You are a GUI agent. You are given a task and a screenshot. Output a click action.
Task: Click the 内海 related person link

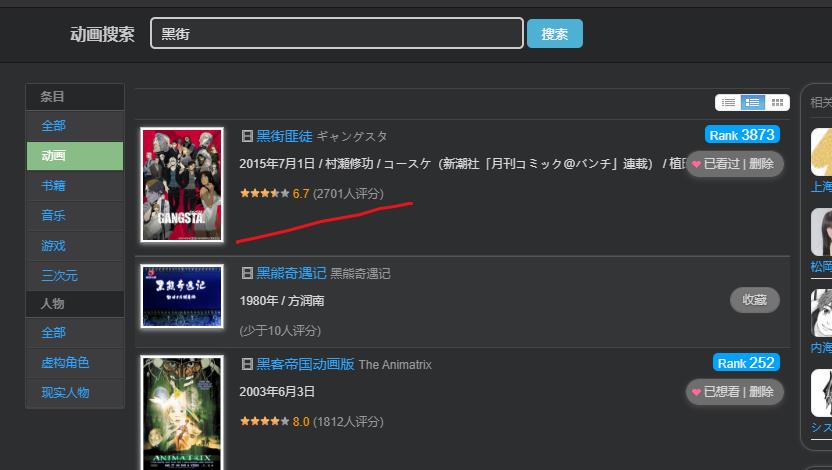tap(821, 348)
